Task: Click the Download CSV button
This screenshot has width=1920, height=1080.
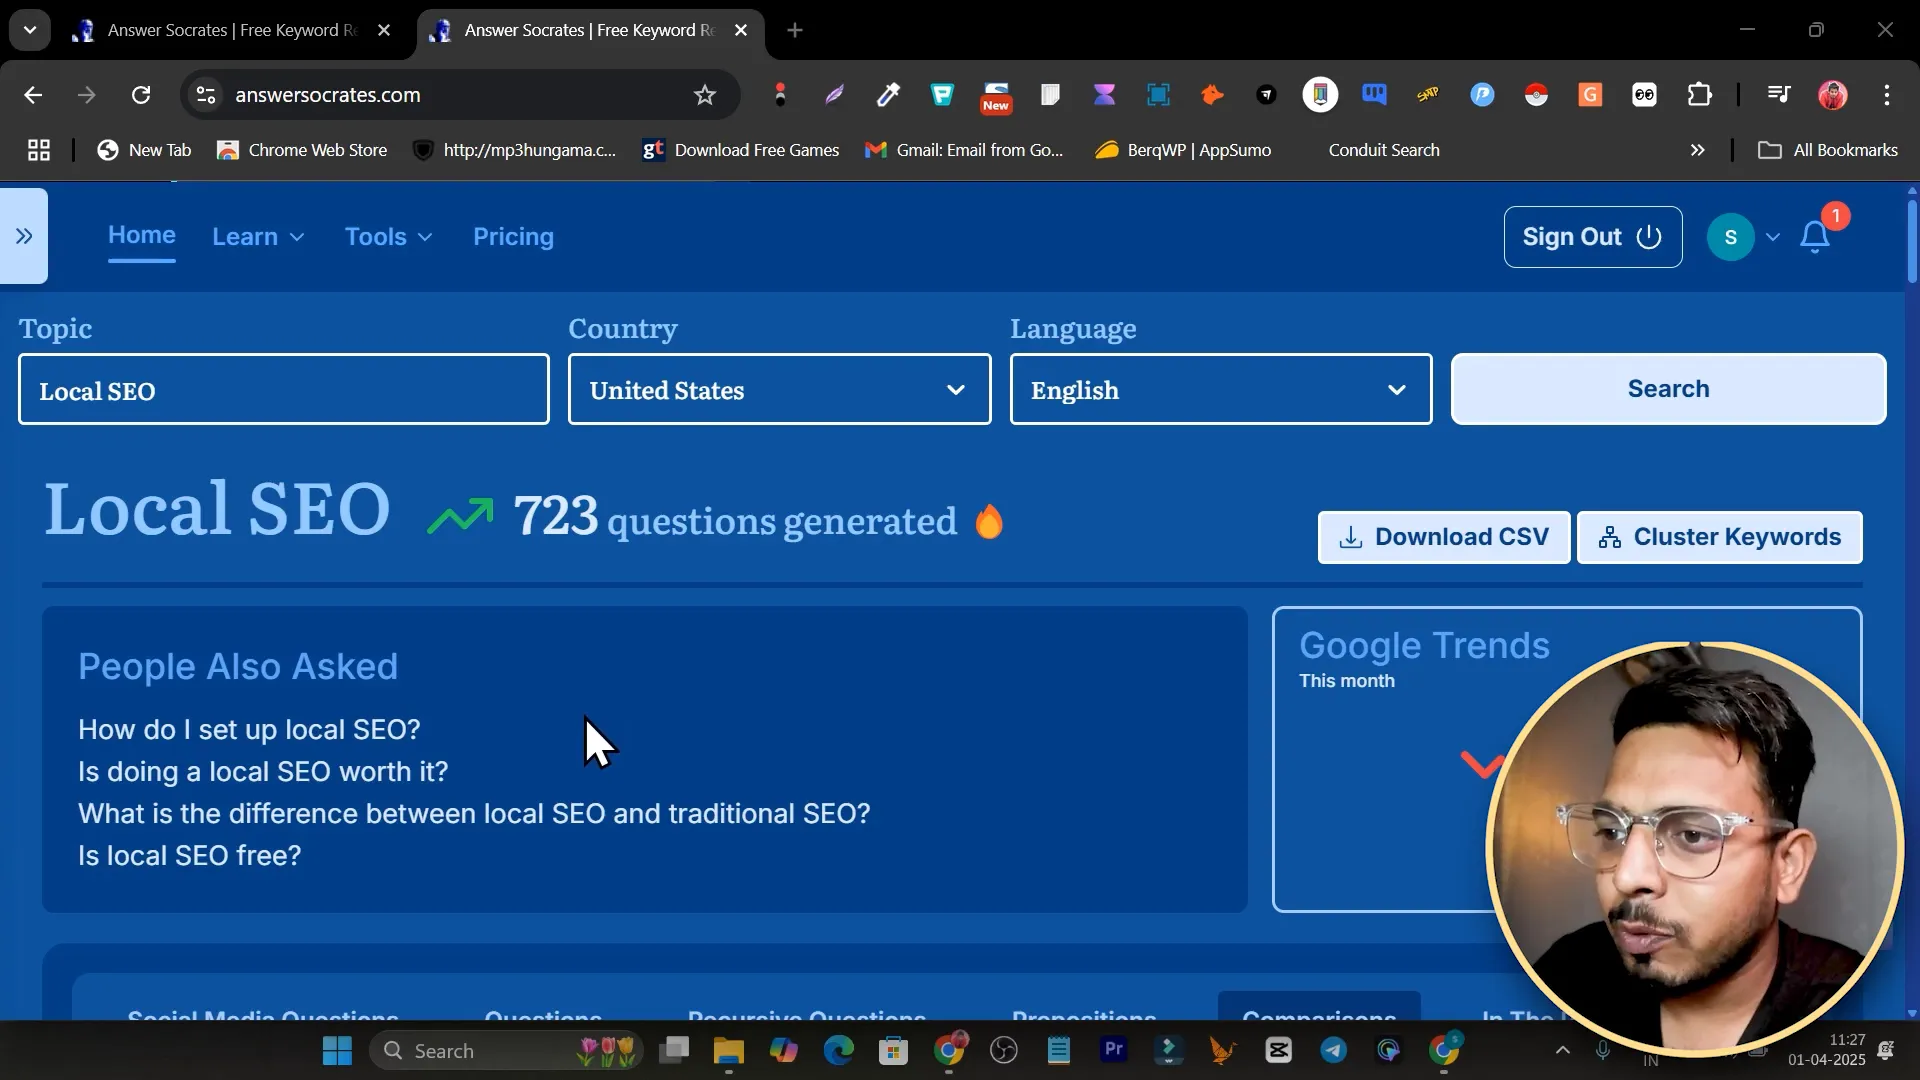Action: point(1443,537)
